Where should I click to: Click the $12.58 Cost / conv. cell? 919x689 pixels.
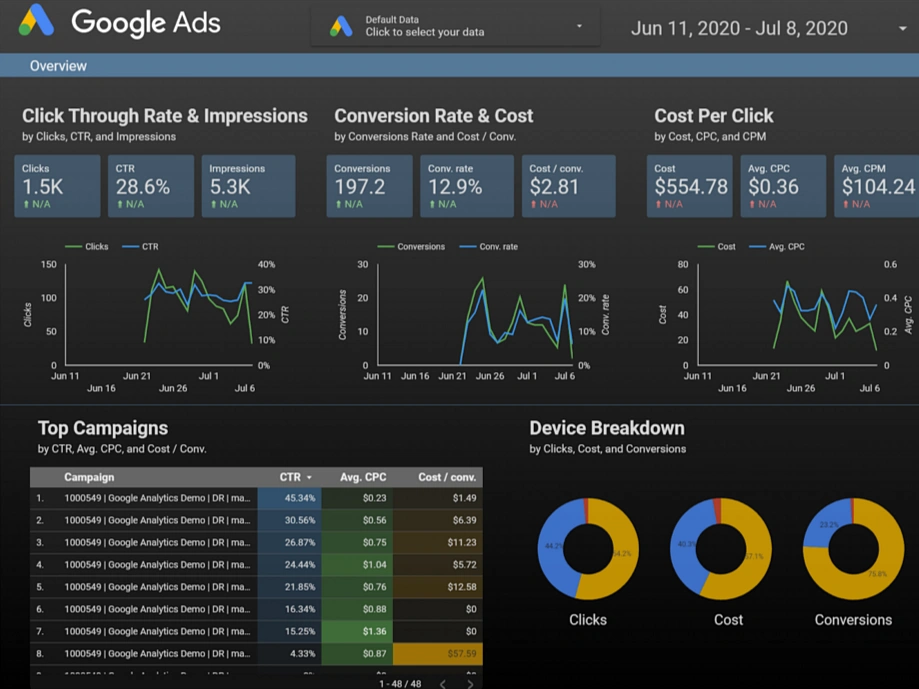click(x=438, y=587)
